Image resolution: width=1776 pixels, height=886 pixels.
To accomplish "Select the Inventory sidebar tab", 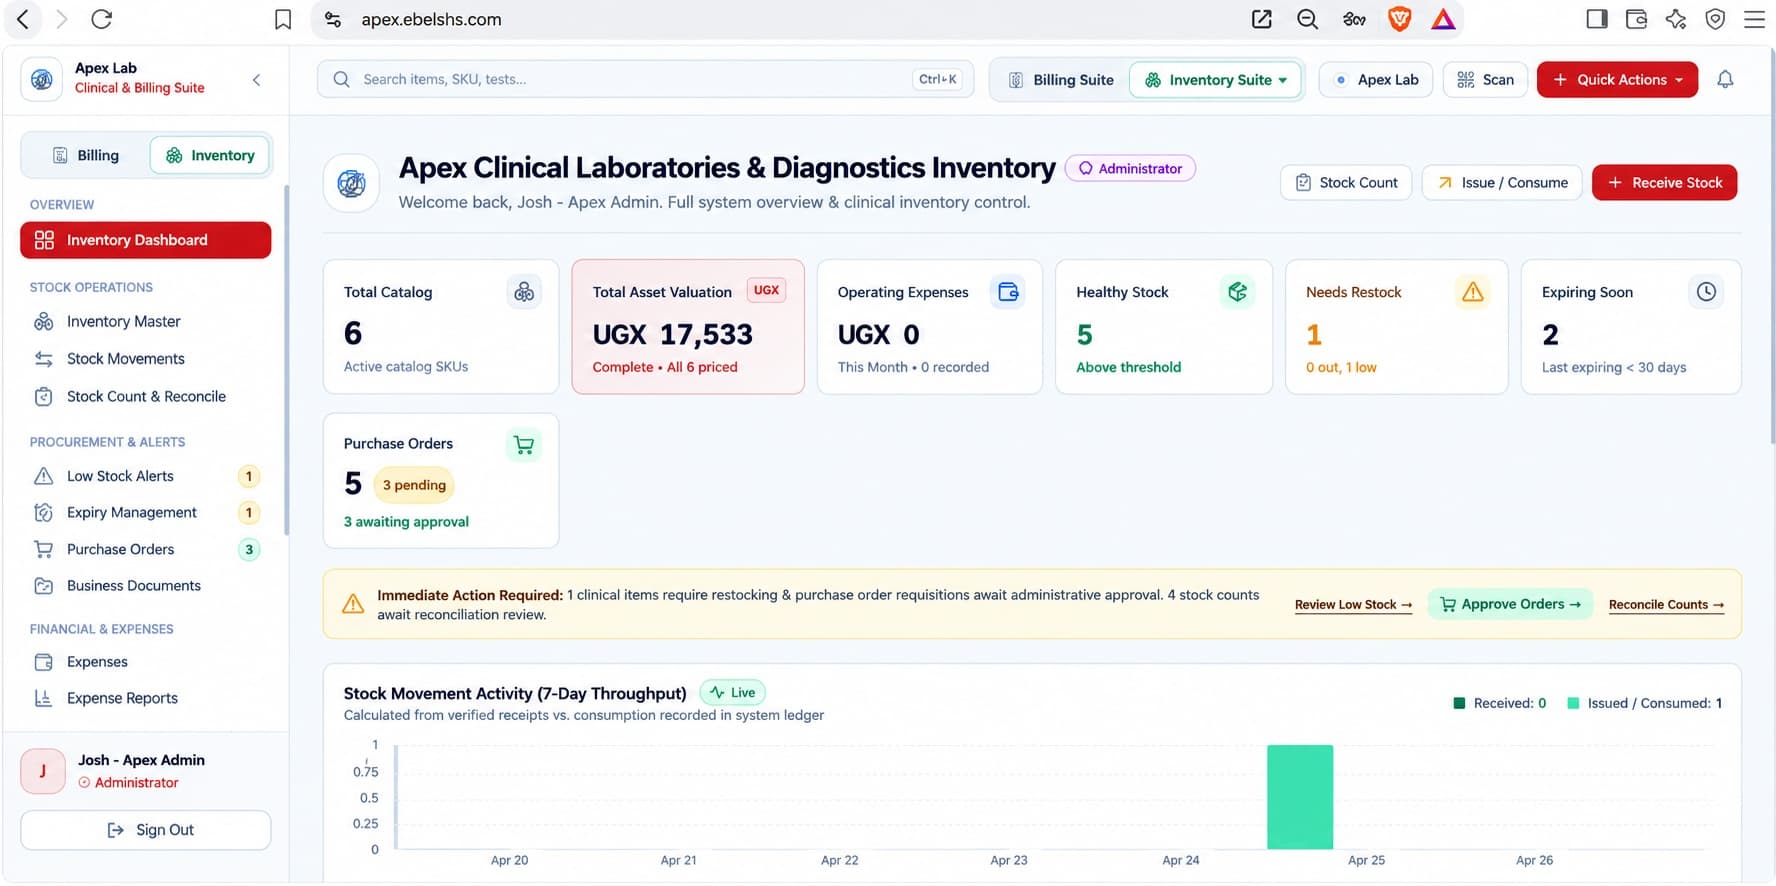I will tap(210, 155).
